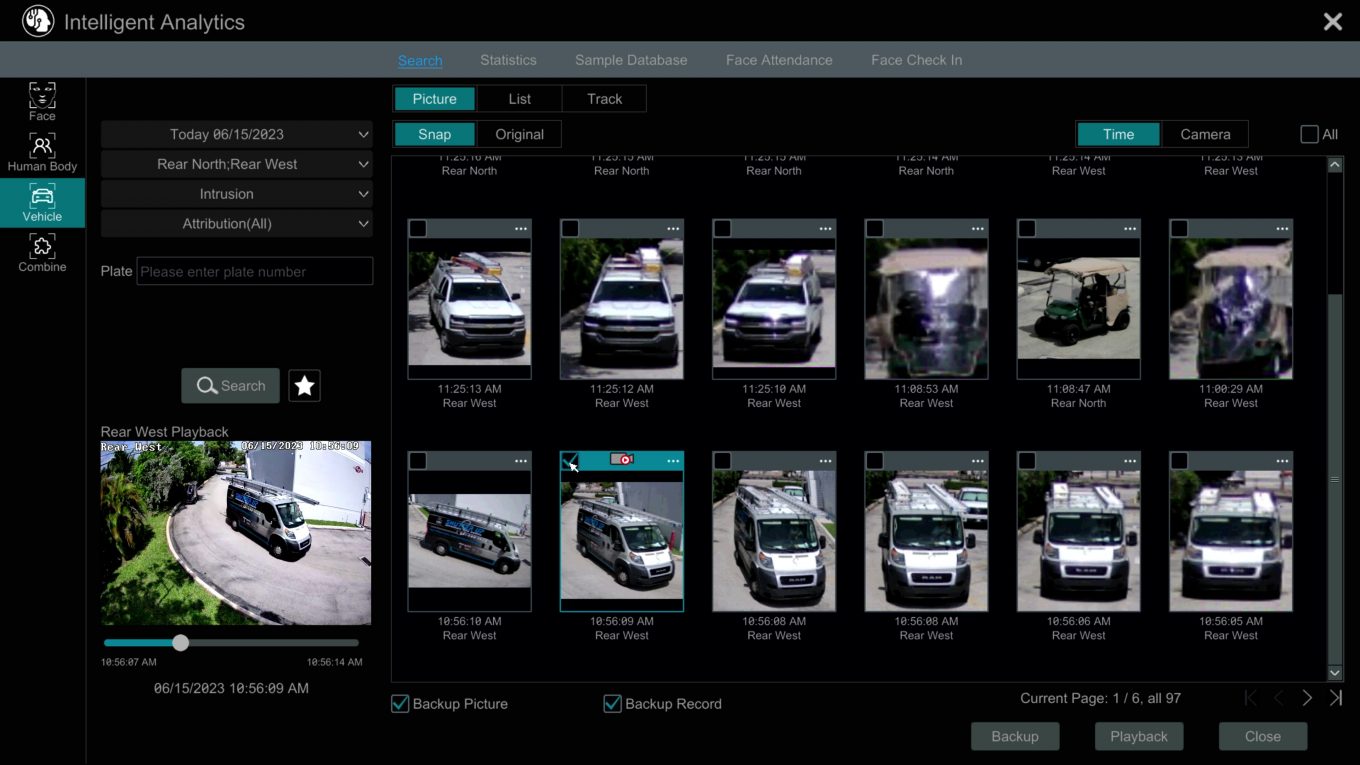This screenshot has width=1360, height=765.
Task: Disable the Backup Record option
Action: (x=612, y=703)
